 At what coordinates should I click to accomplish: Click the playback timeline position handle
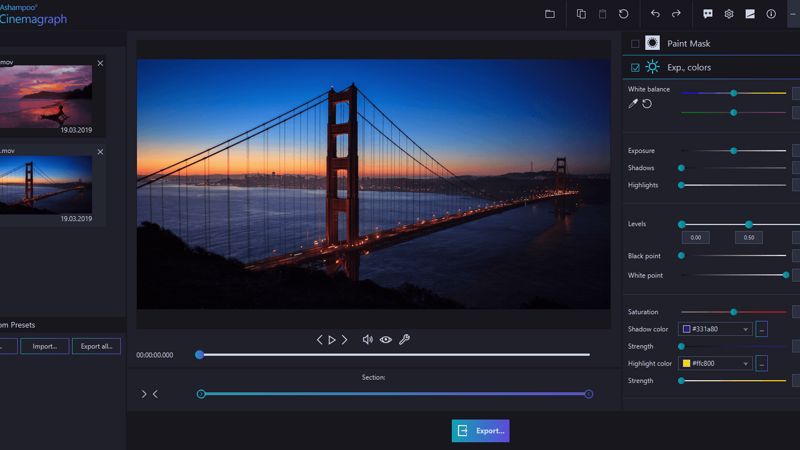pyautogui.click(x=199, y=355)
